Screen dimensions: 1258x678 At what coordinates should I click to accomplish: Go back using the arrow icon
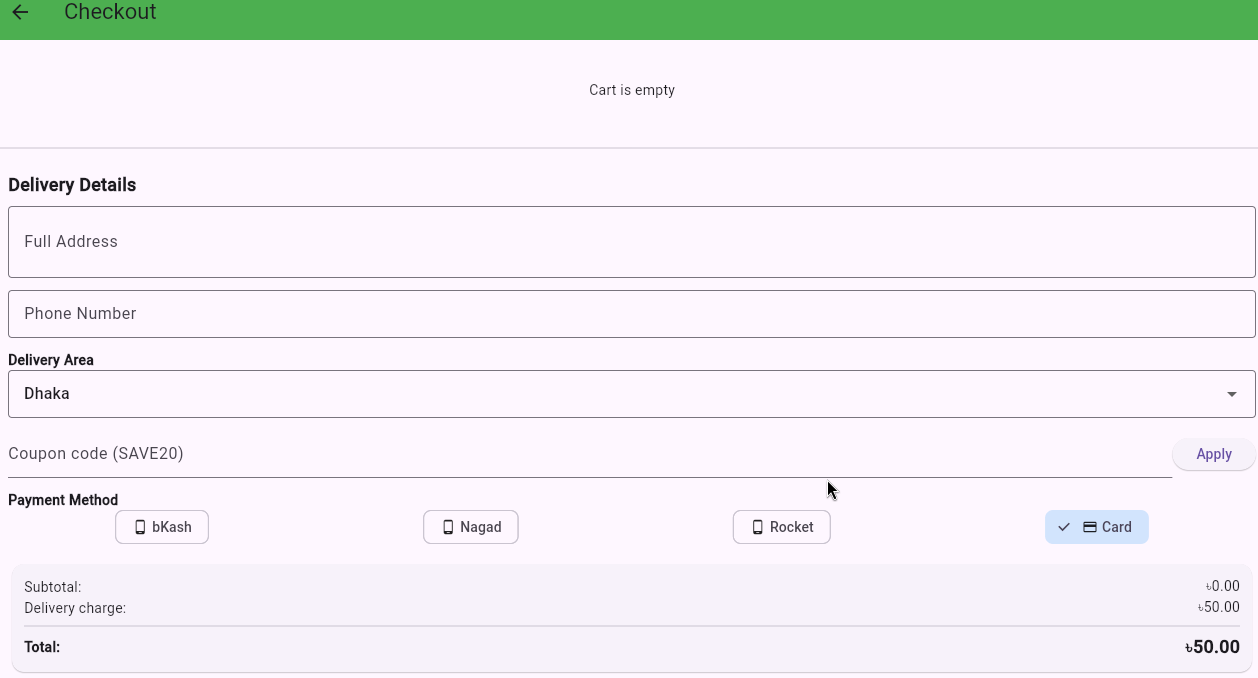coord(20,12)
